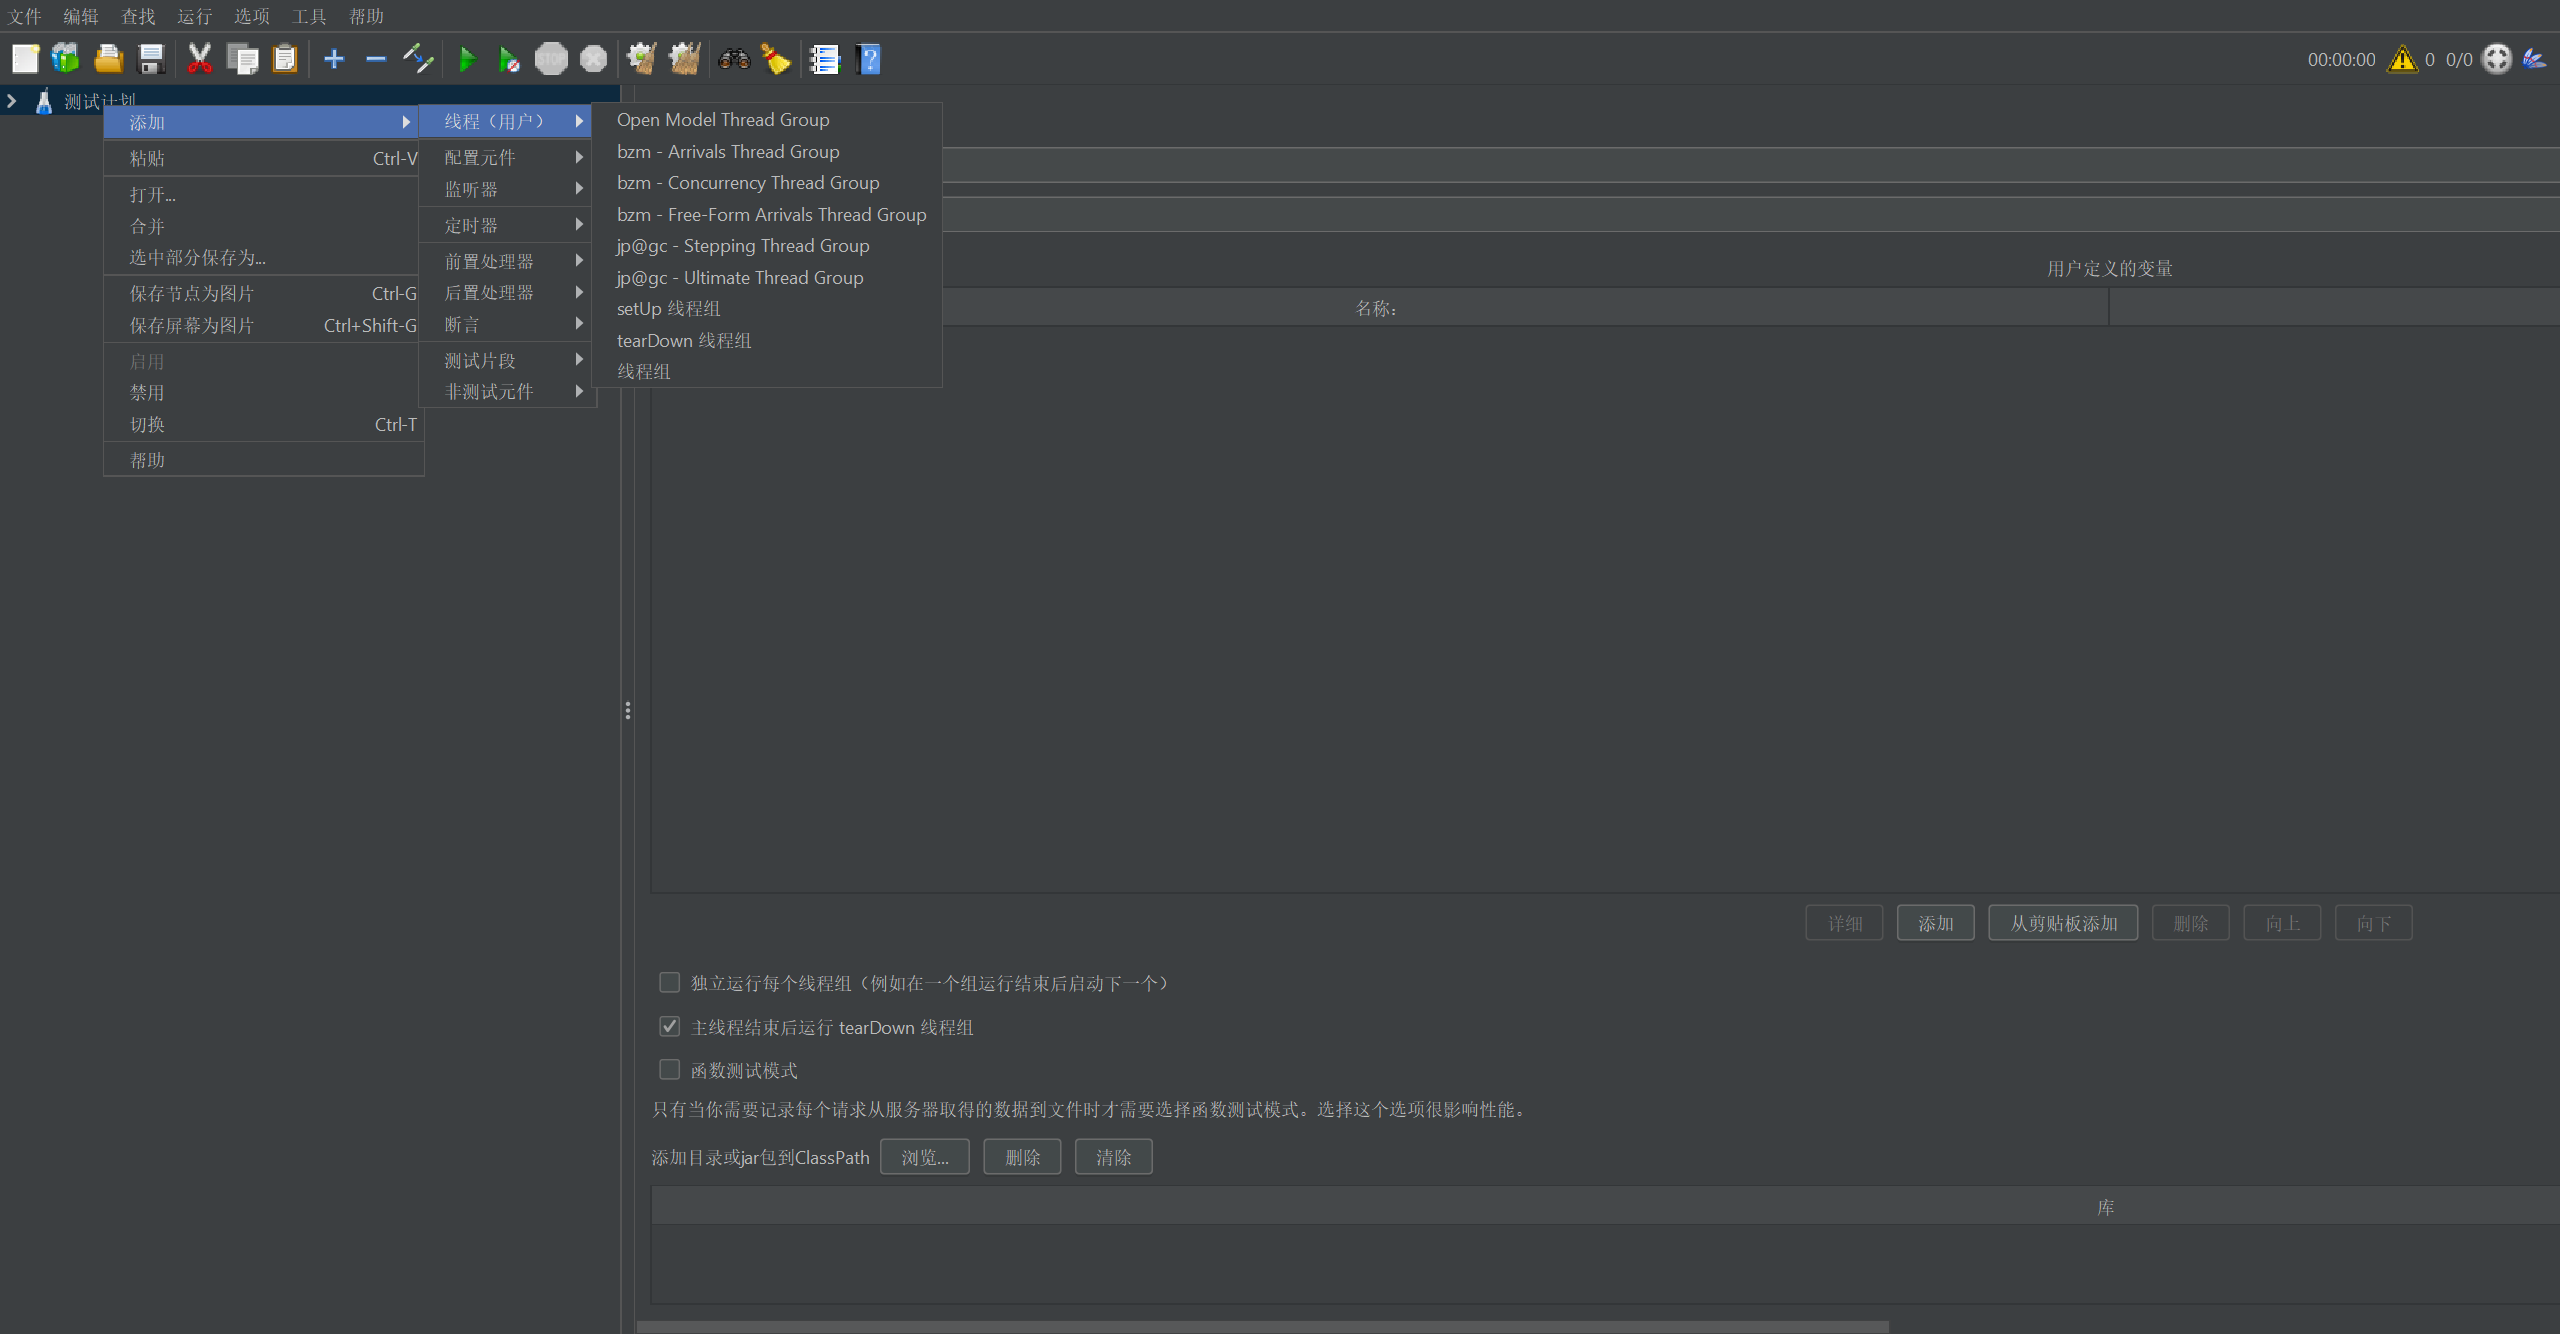Click the 从剪贴板添加 button
This screenshot has height=1334, width=2560.
point(2063,923)
